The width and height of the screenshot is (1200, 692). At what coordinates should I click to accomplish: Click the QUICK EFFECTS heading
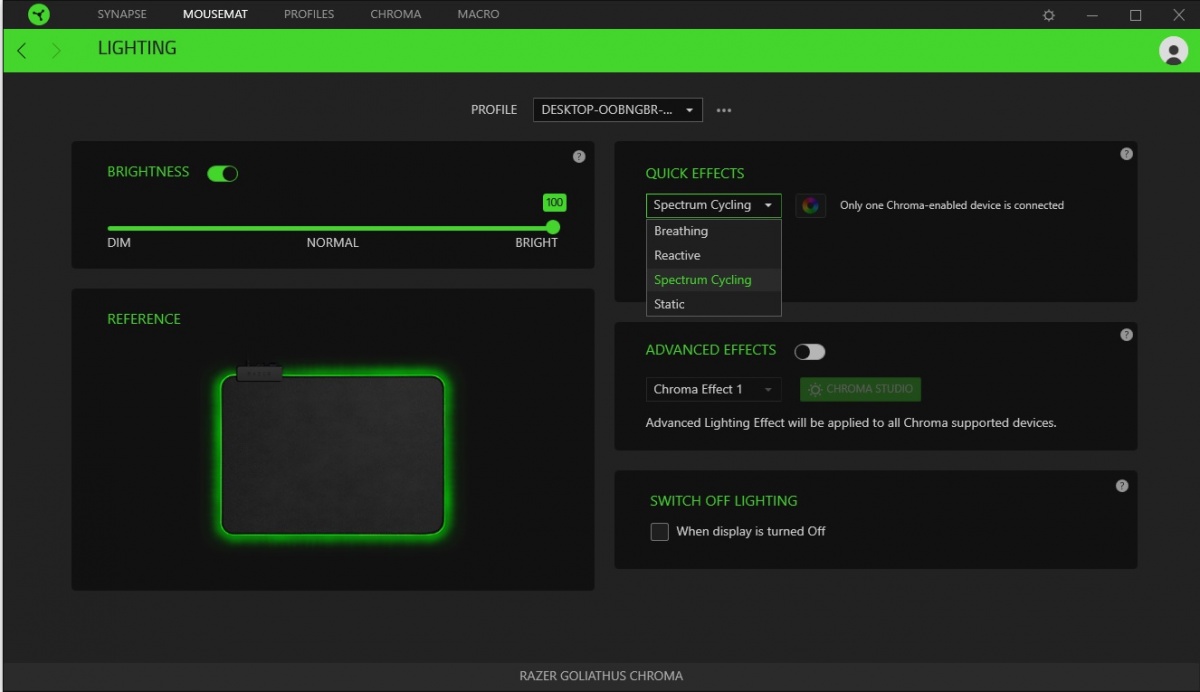(695, 174)
